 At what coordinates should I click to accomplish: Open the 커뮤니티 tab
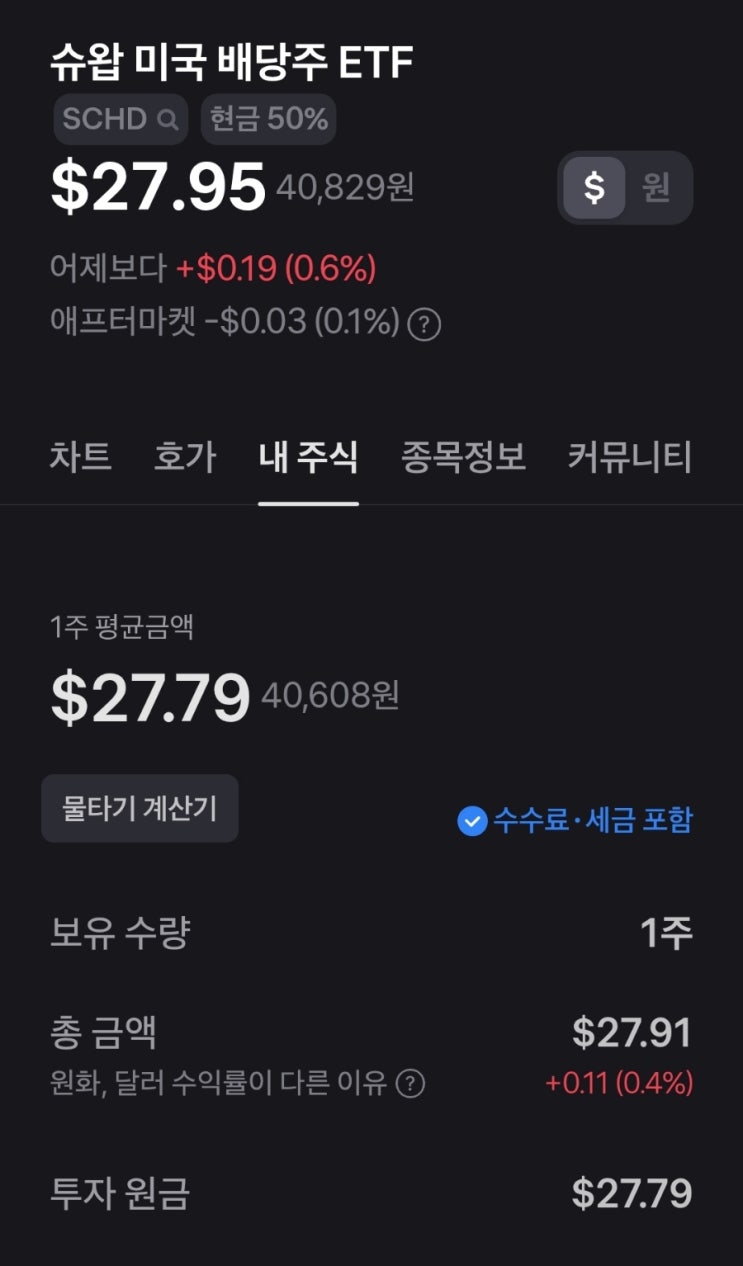pos(630,457)
